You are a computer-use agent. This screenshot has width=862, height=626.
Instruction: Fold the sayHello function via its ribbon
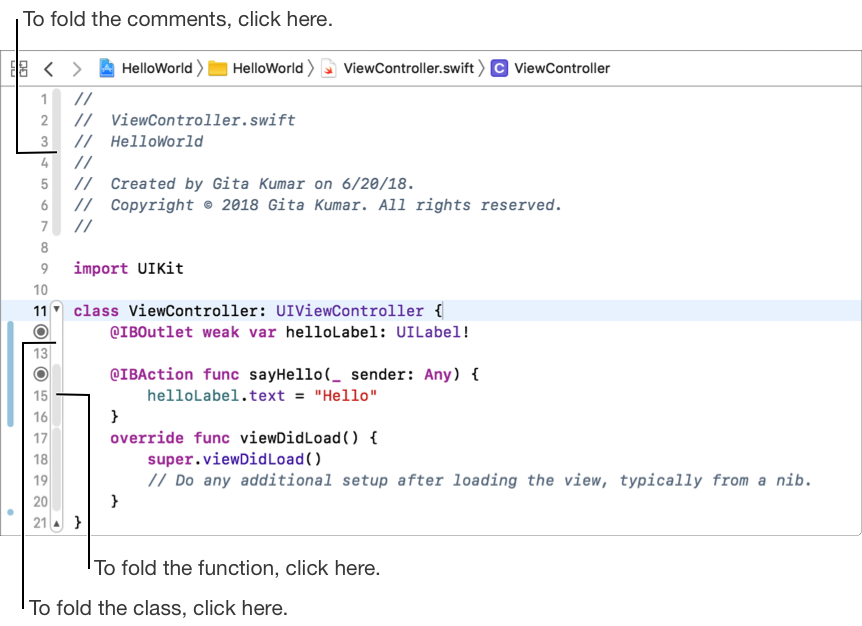point(57,395)
